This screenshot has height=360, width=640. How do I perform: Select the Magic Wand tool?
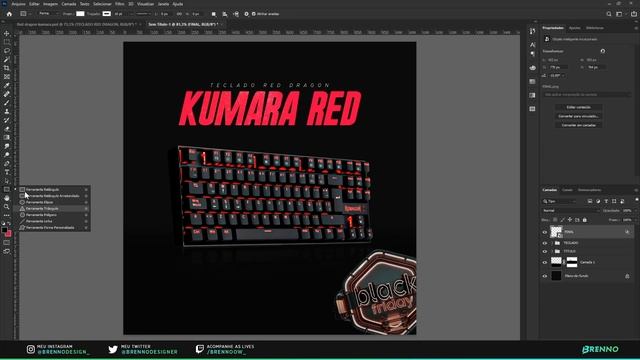[7, 60]
